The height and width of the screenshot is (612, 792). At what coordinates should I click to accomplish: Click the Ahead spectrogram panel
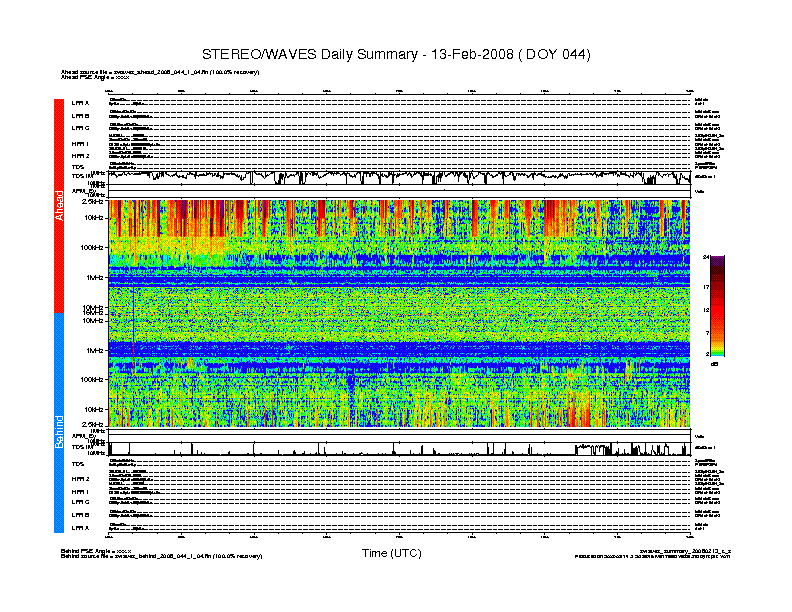pos(400,257)
